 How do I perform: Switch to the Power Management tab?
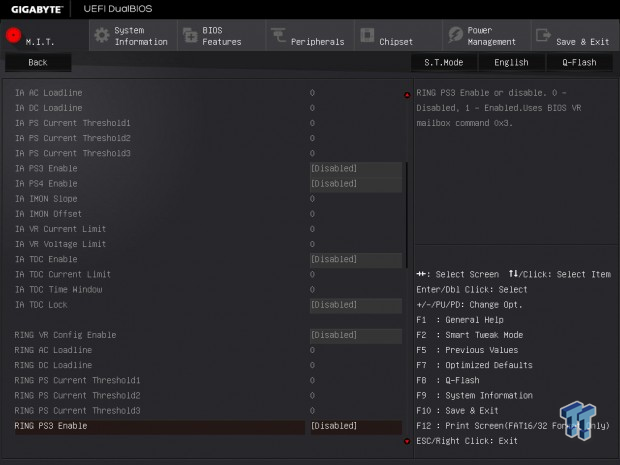click(487, 36)
